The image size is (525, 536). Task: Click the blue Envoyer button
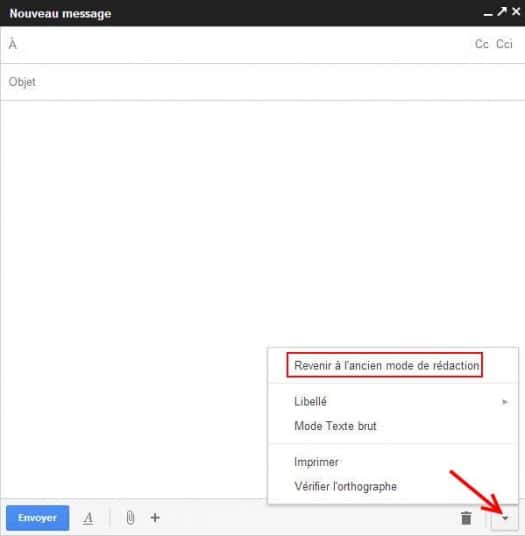tap(38, 518)
